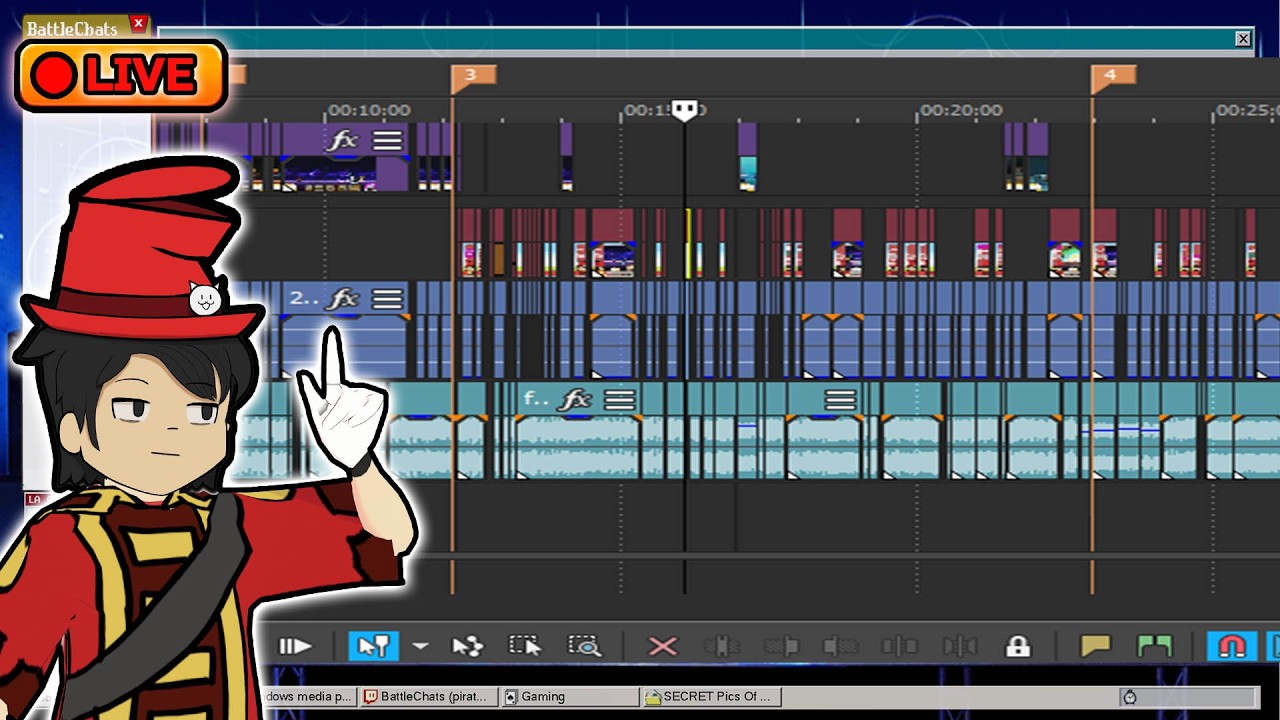This screenshot has width=1280, height=720.
Task: Open 'SECRET Pics Of' taskbar folder
Action: pos(712,697)
